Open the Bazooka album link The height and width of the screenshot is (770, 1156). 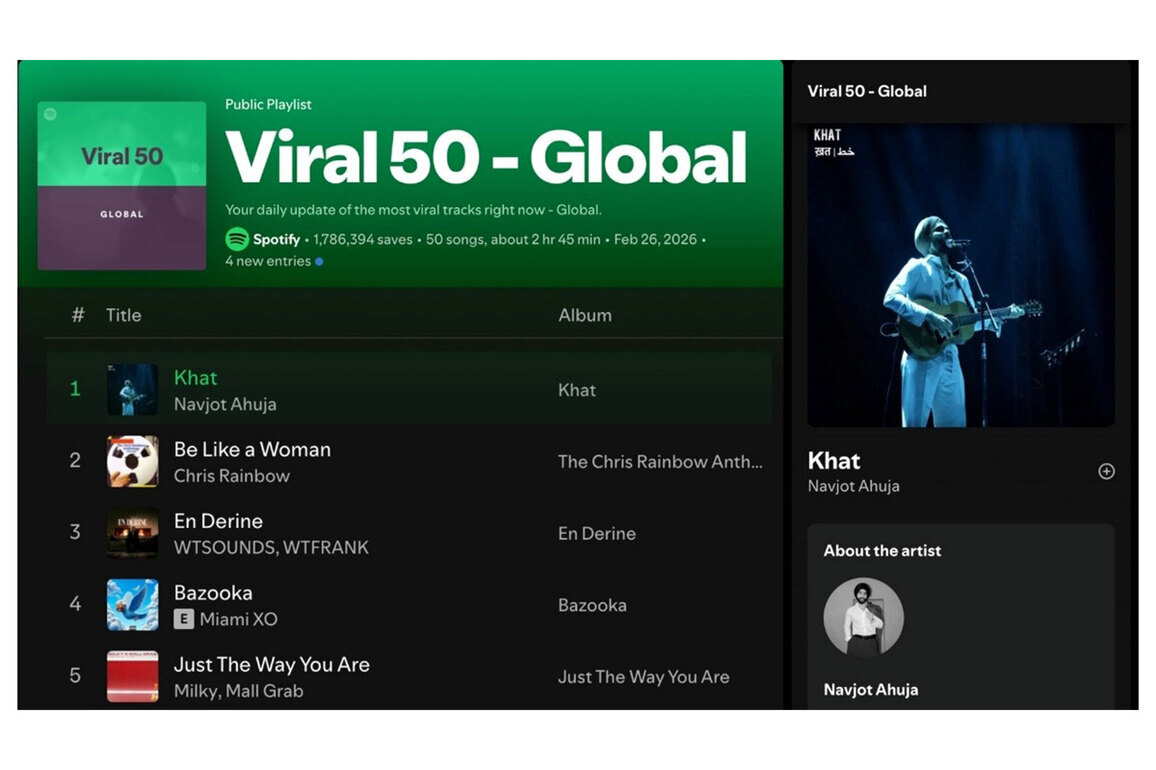[592, 605]
